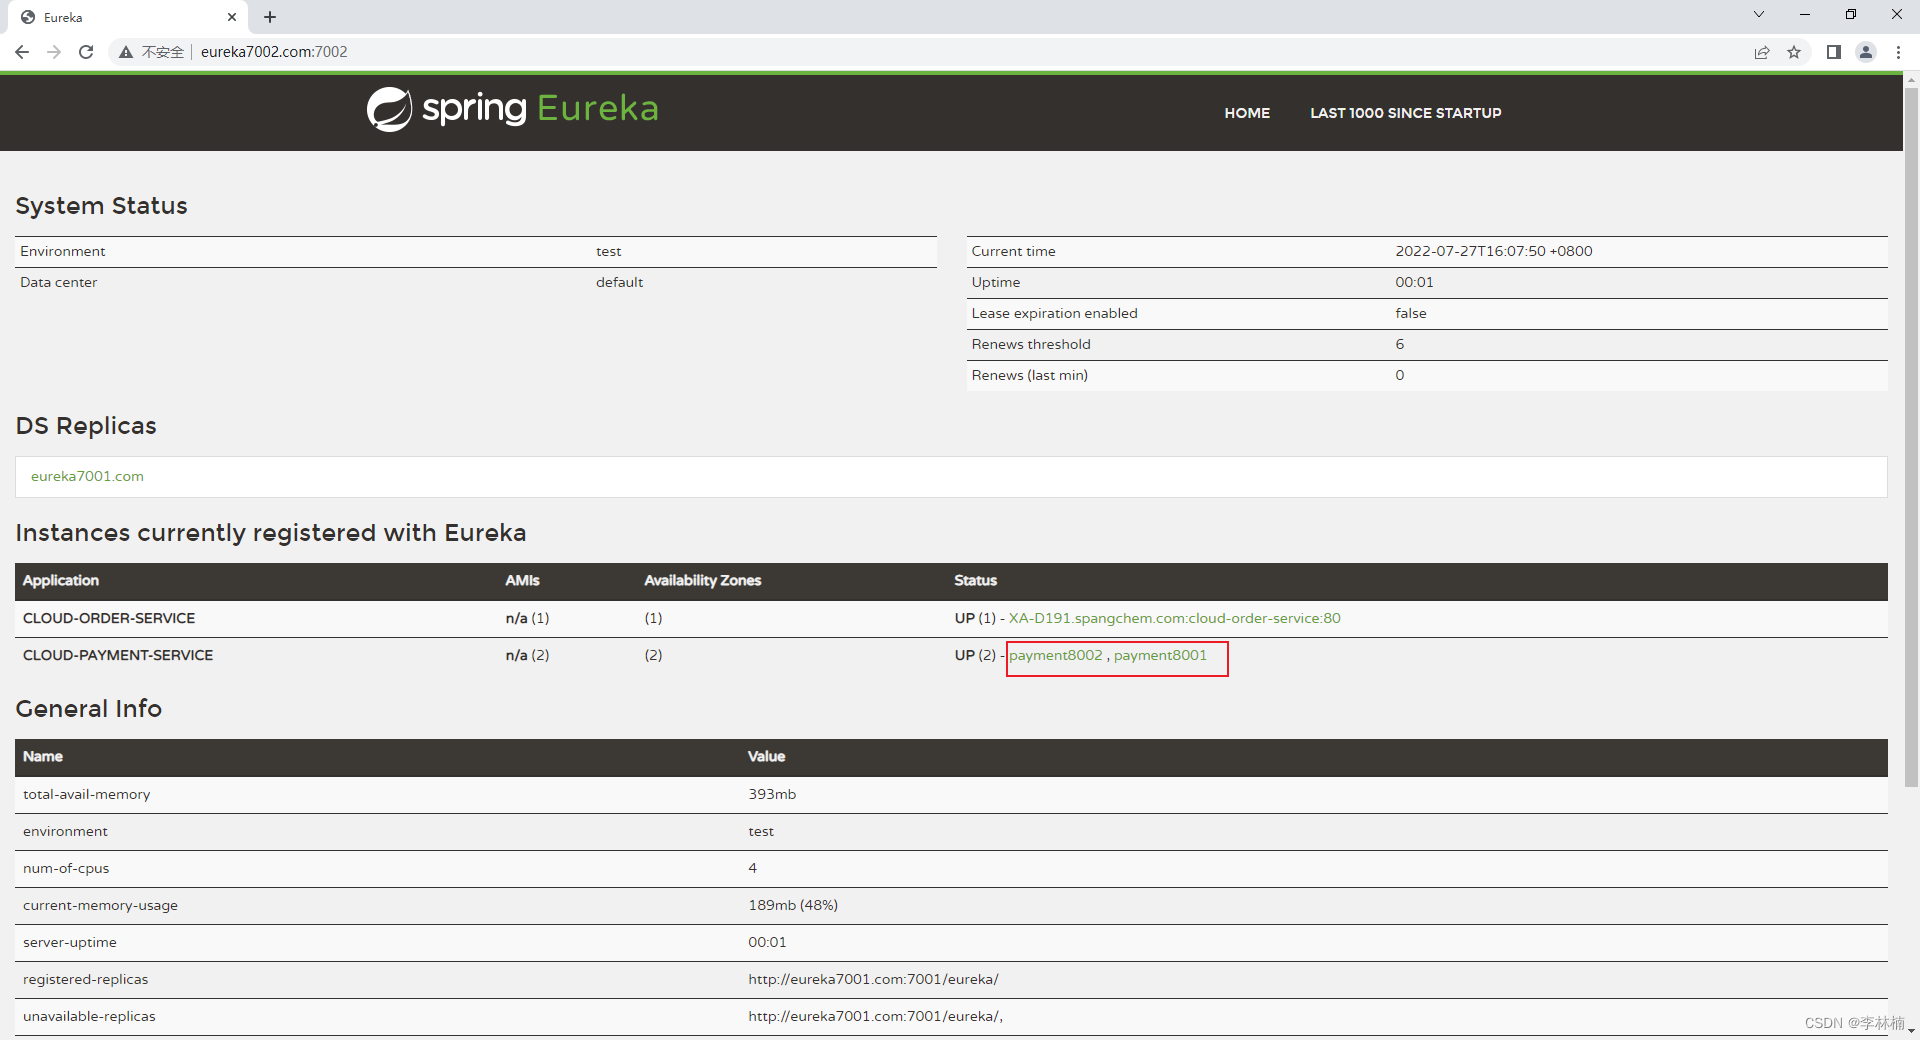The height and width of the screenshot is (1040, 1920).
Task: Click the Uptime label in System Status
Action: pos(996,282)
